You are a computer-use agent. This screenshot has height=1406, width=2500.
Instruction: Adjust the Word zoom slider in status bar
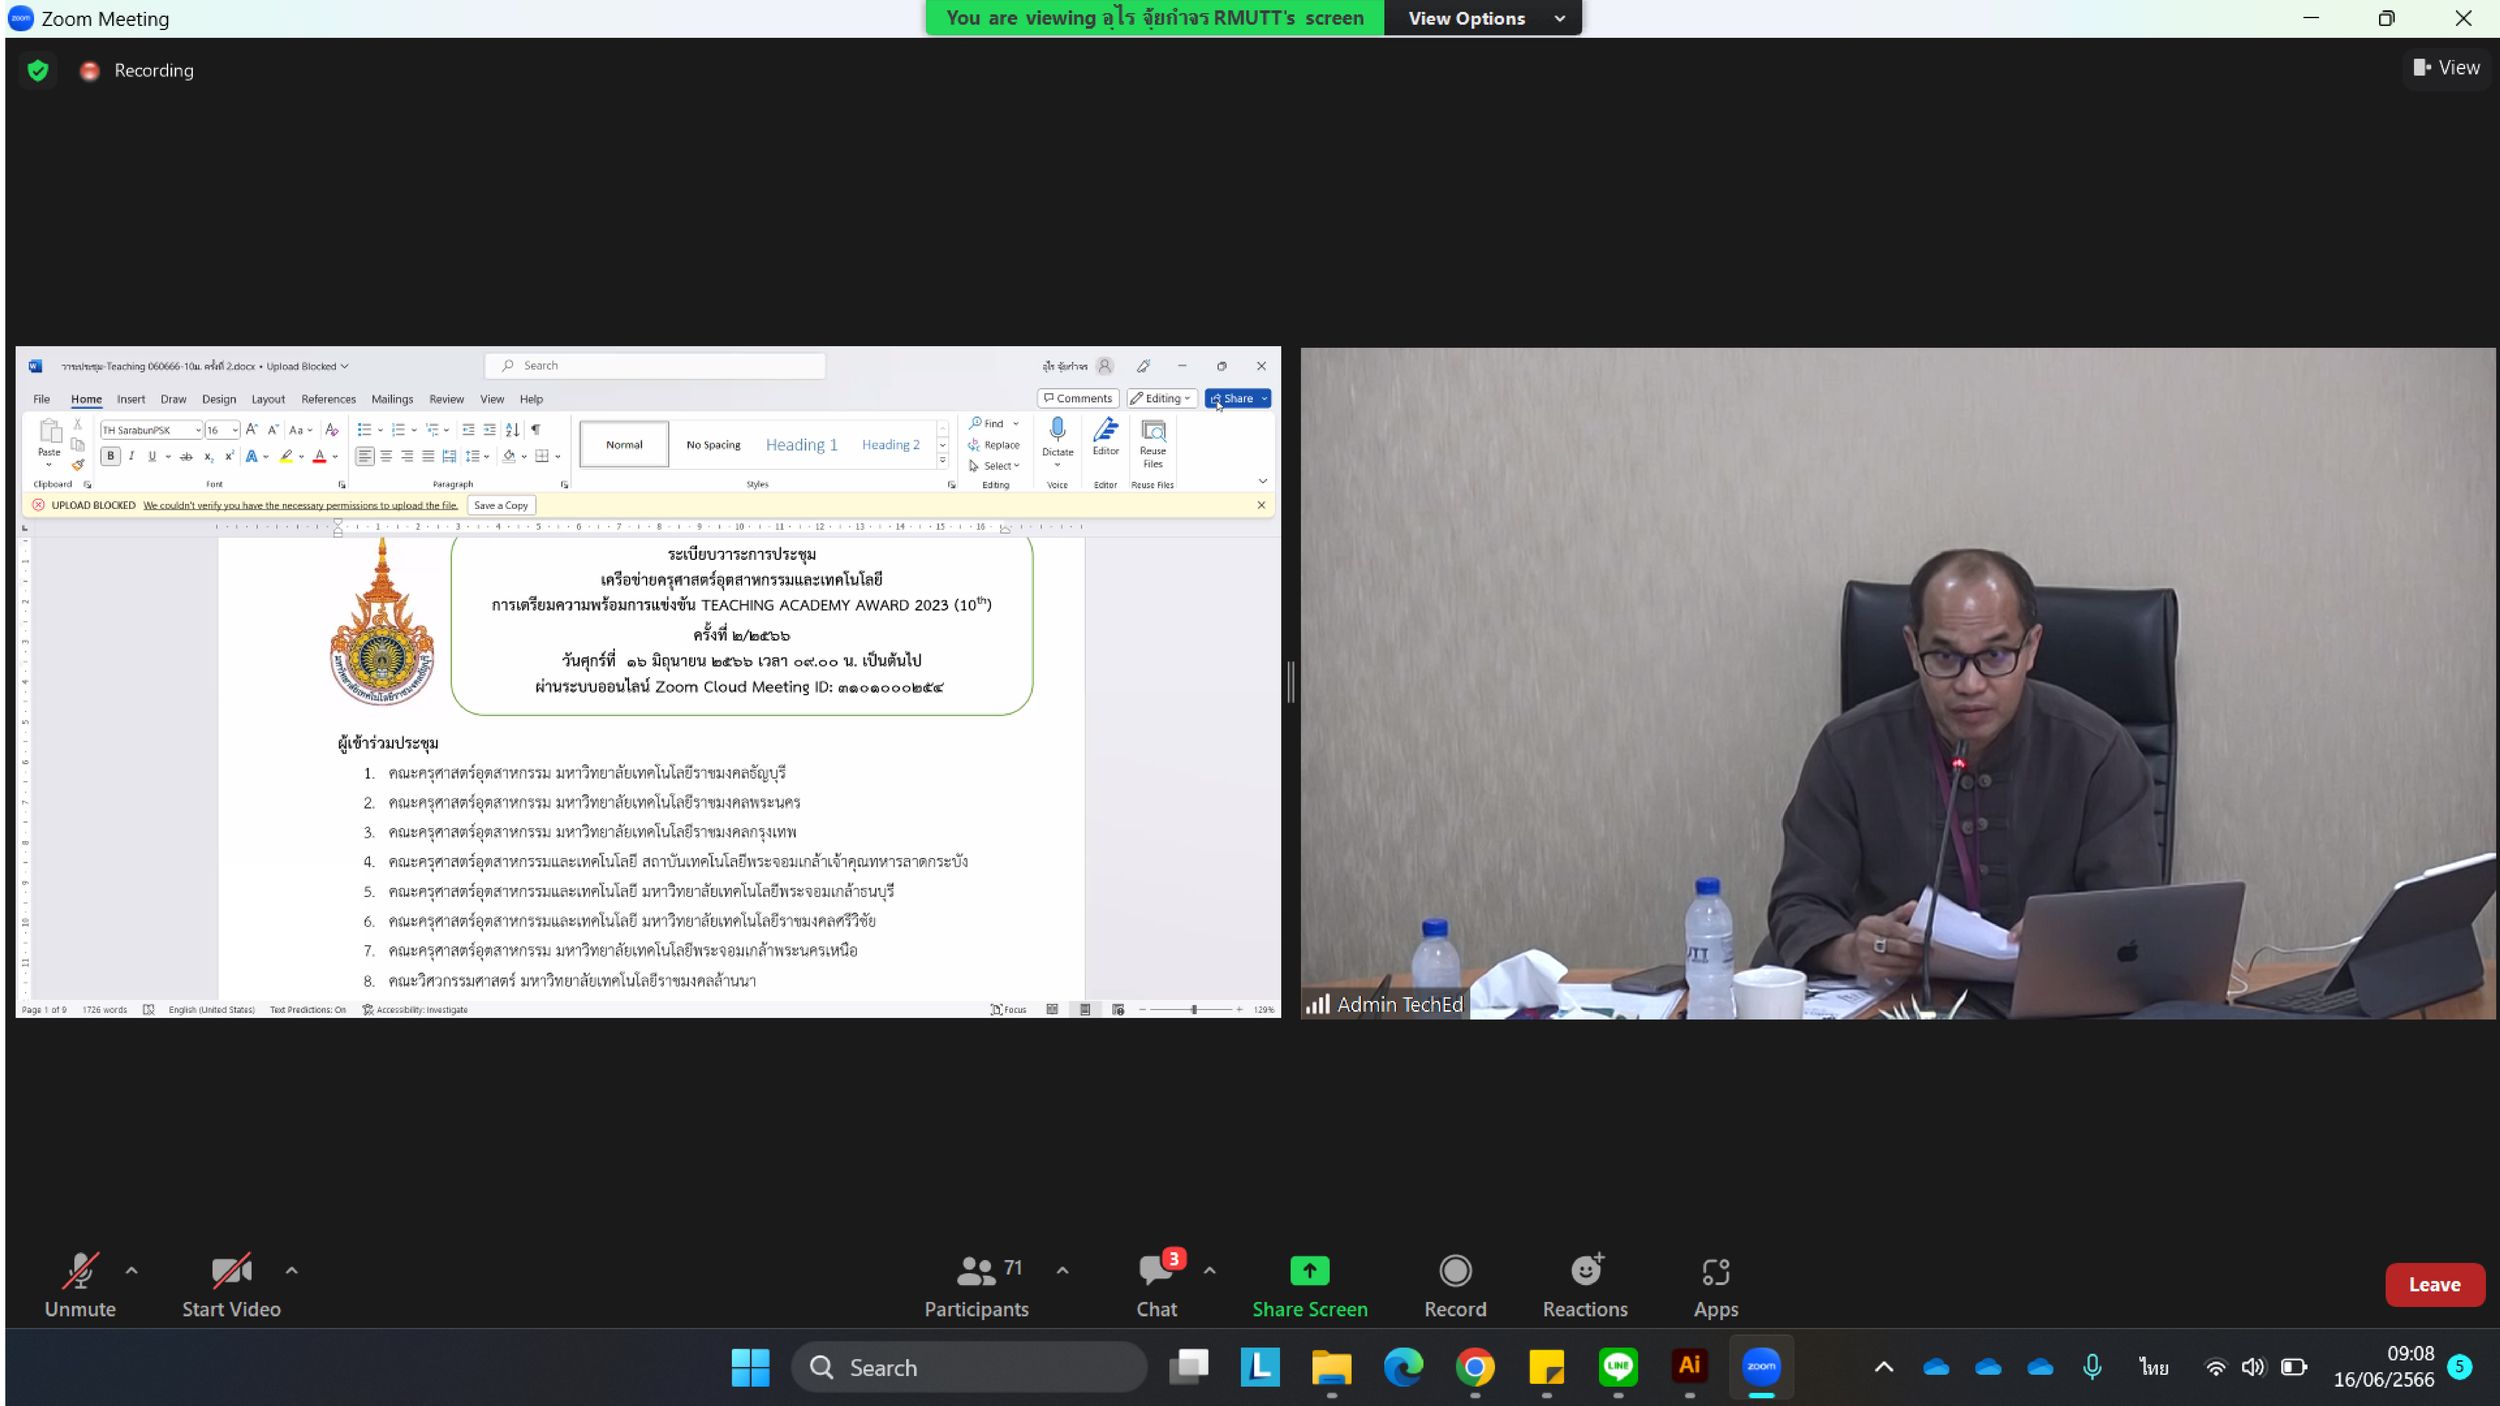(x=1193, y=1010)
